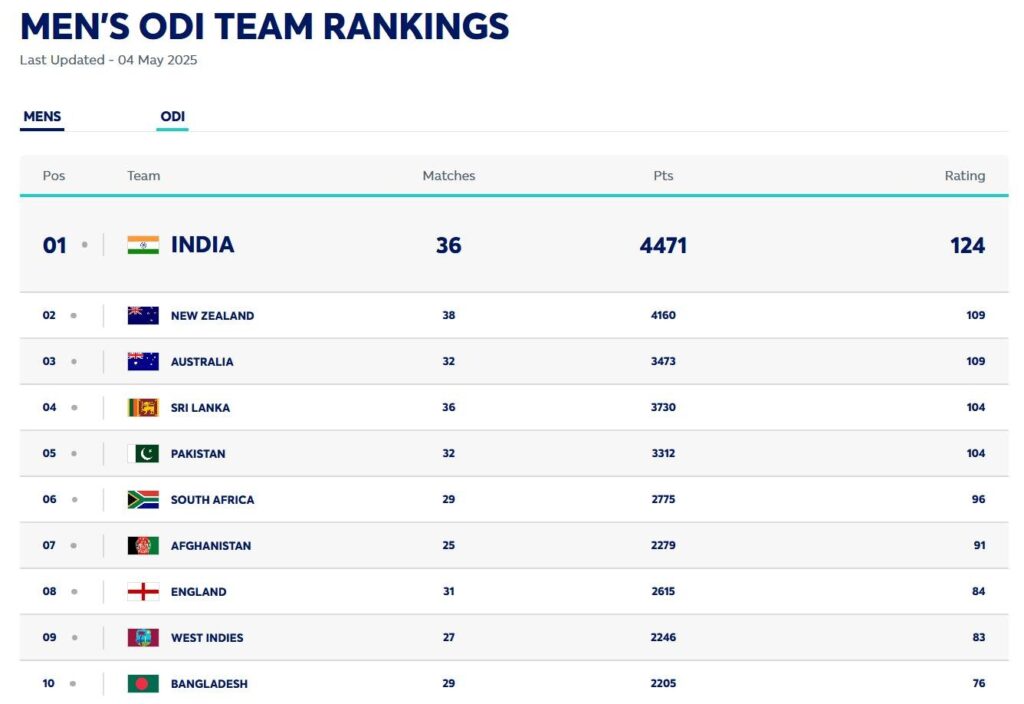The height and width of the screenshot is (704, 1024).
Task: Click the Pakistan flag icon
Action: [143, 453]
